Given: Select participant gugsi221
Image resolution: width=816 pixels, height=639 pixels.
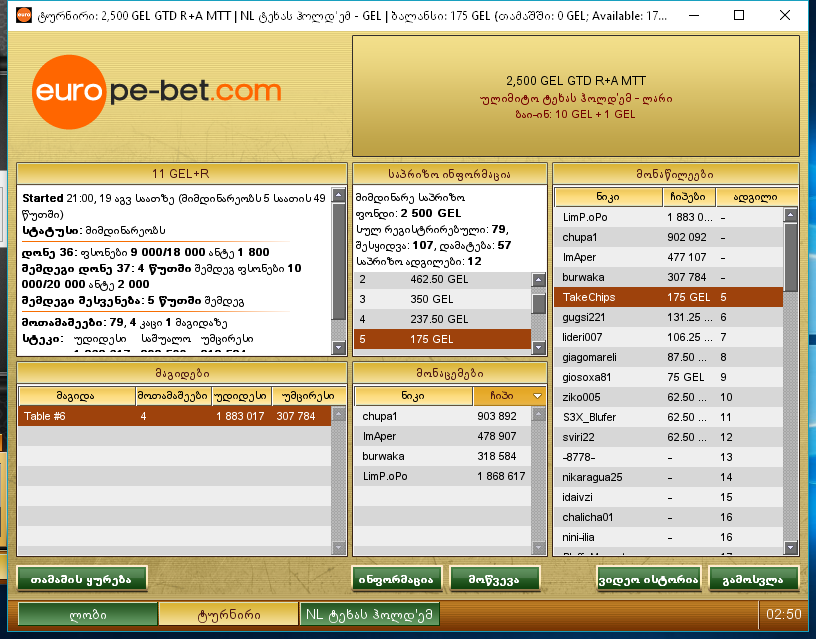Looking at the screenshot, I should coord(669,317).
